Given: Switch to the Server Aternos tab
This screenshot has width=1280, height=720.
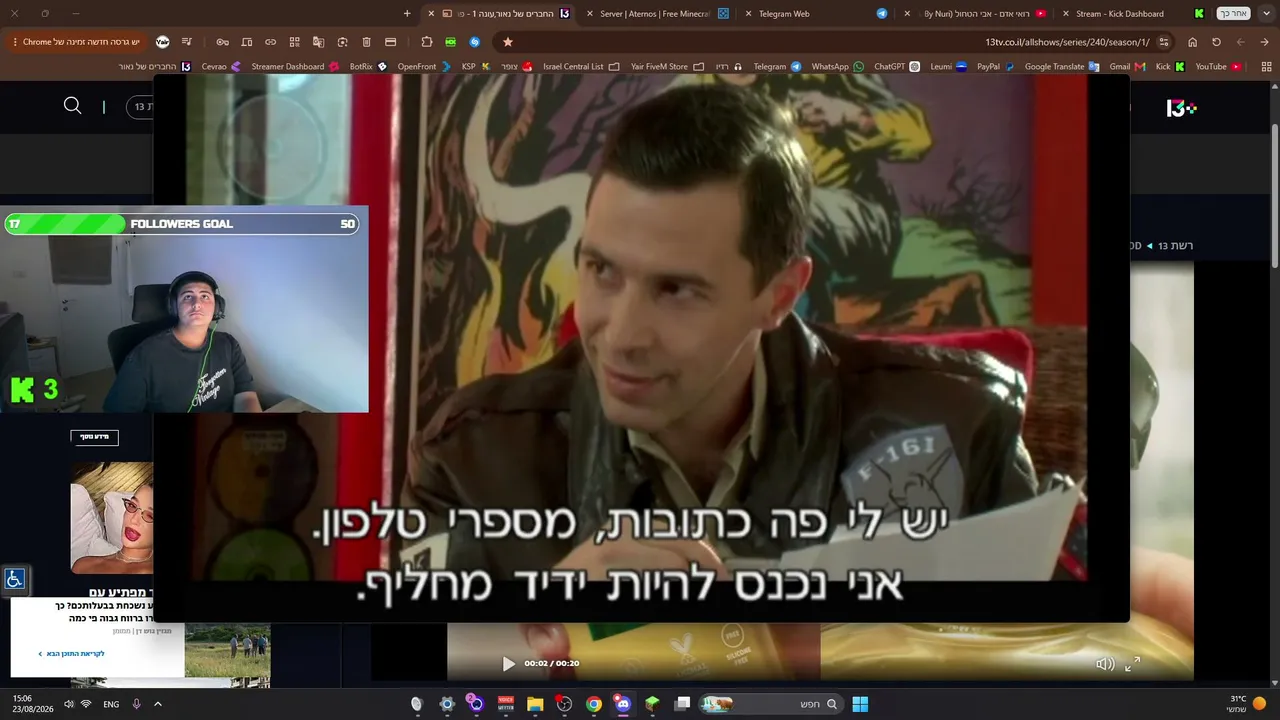Looking at the screenshot, I should click(x=662, y=14).
